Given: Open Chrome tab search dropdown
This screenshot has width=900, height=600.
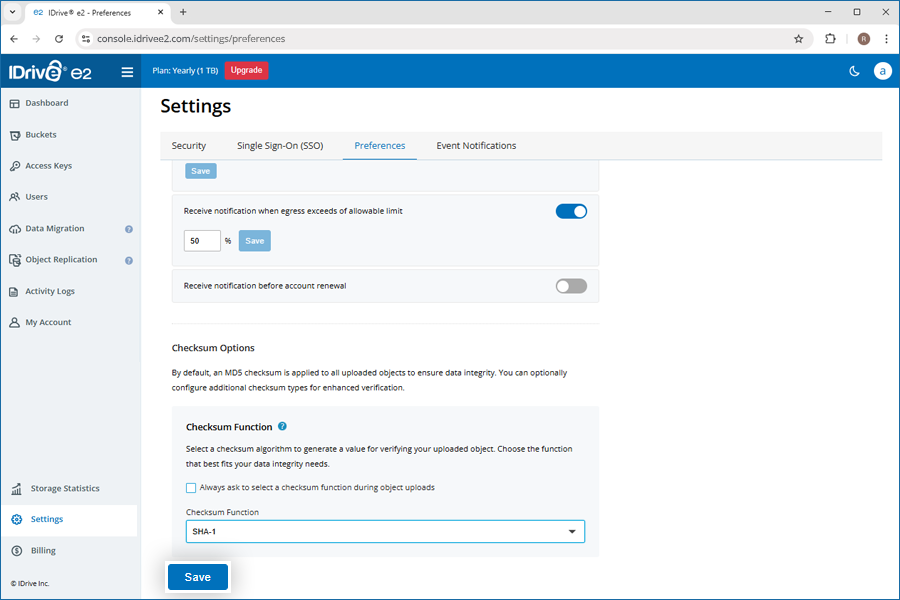Looking at the screenshot, I should 11,12.
